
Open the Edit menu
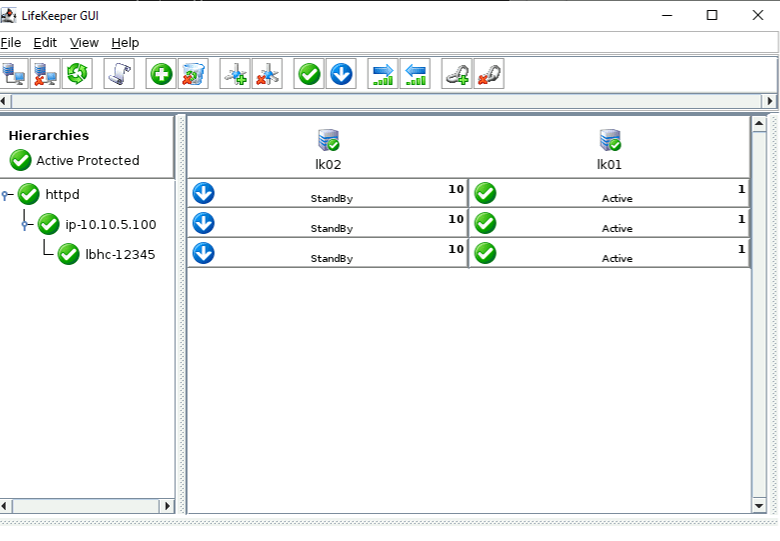pos(45,43)
